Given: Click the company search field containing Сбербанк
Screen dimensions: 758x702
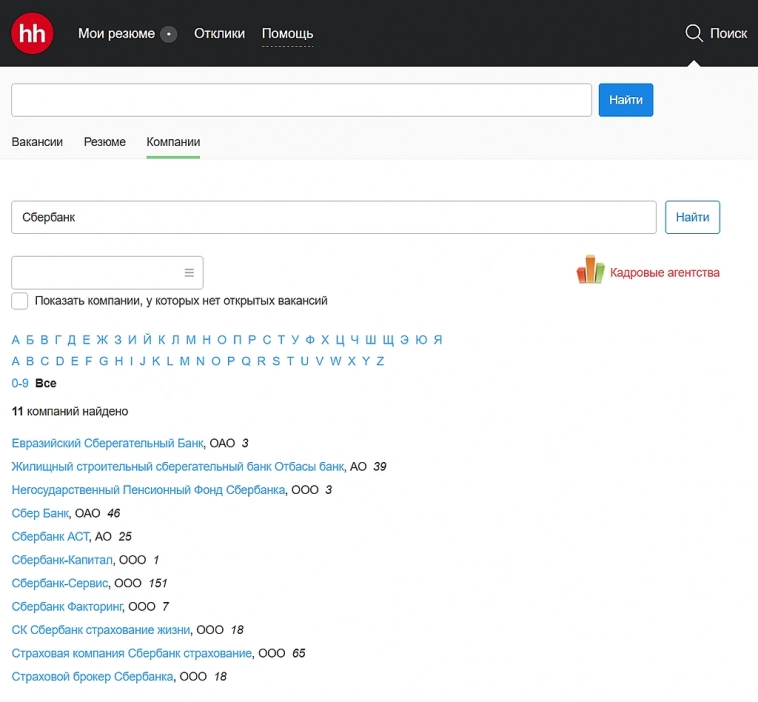Looking at the screenshot, I should click(333, 217).
